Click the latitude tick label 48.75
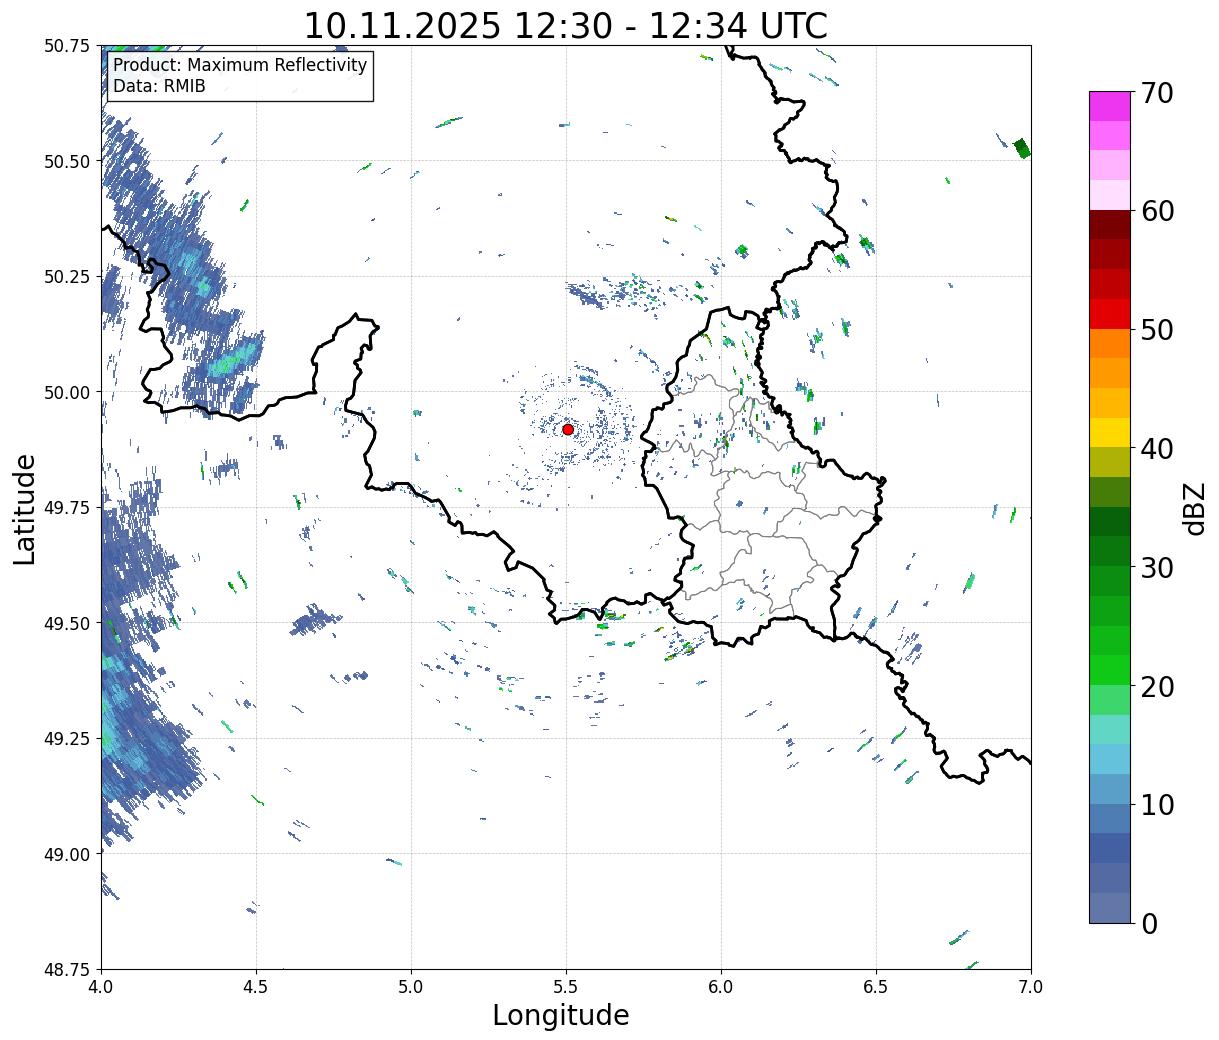 pos(68,970)
